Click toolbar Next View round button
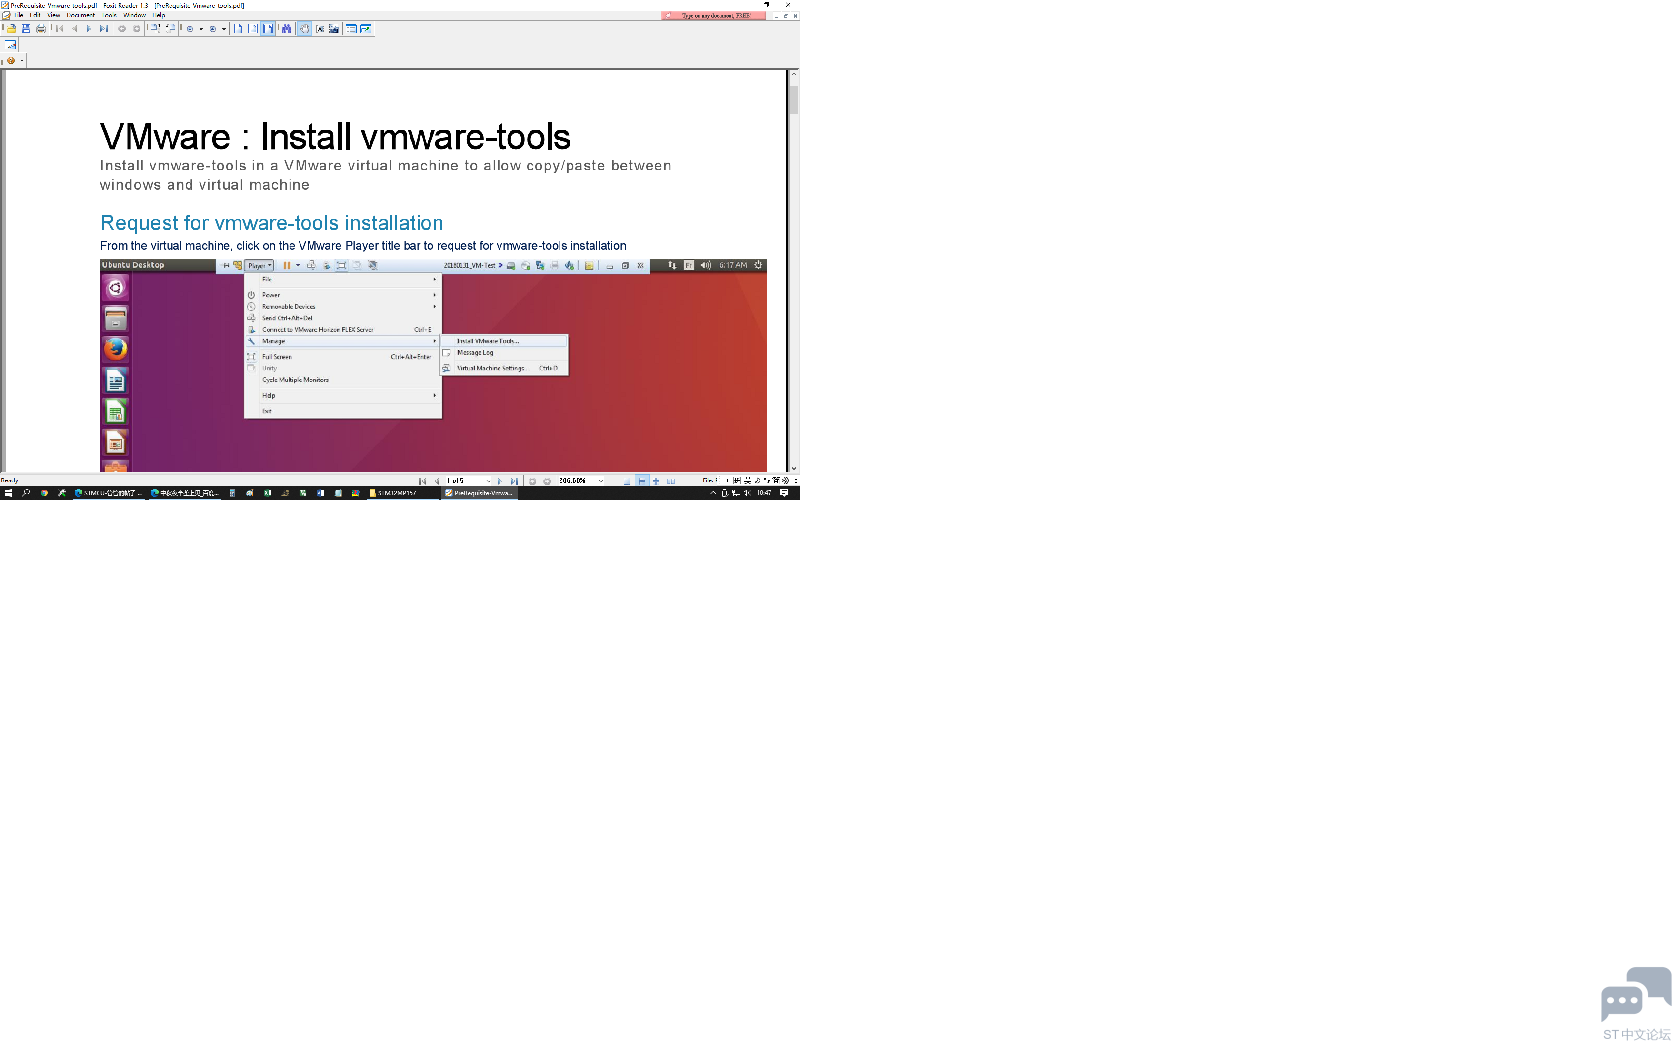1680x1050 pixels. click(137, 29)
